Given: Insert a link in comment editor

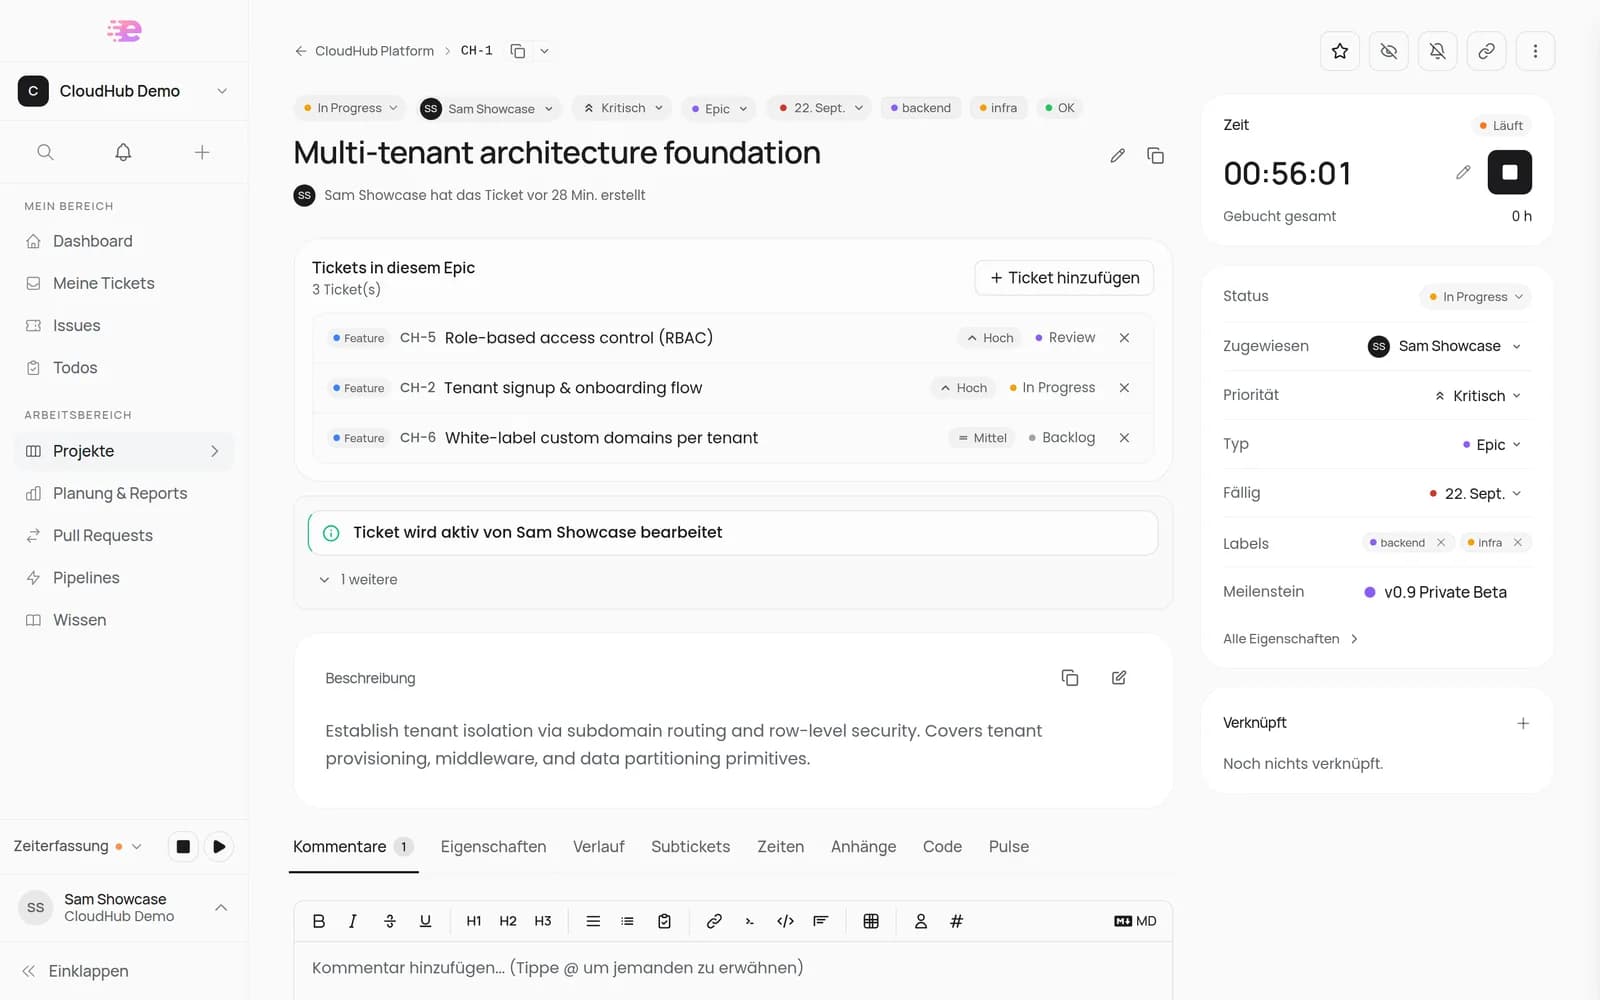Looking at the screenshot, I should pos(714,921).
